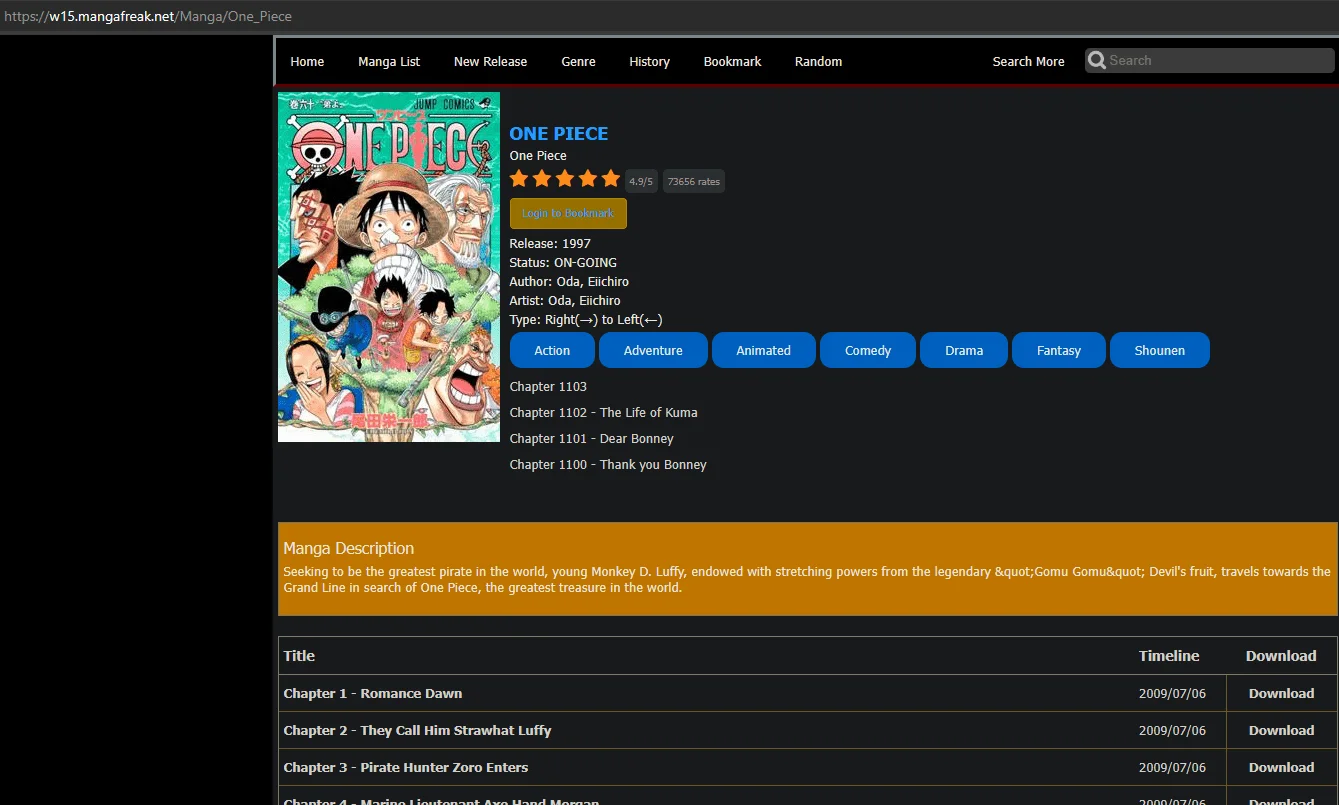This screenshot has width=1339, height=805.
Task: Open Chapter 3 - Pirate Hunter Zoro Enters
Action: (406, 767)
